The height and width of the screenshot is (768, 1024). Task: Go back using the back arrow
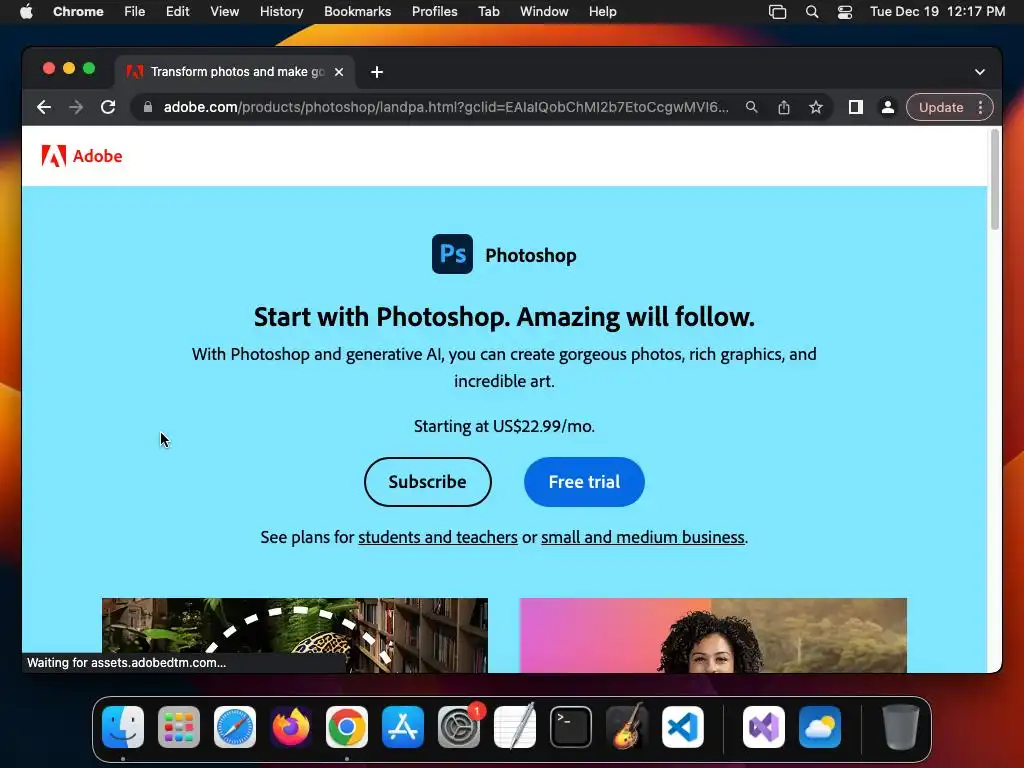[x=44, y=107]
